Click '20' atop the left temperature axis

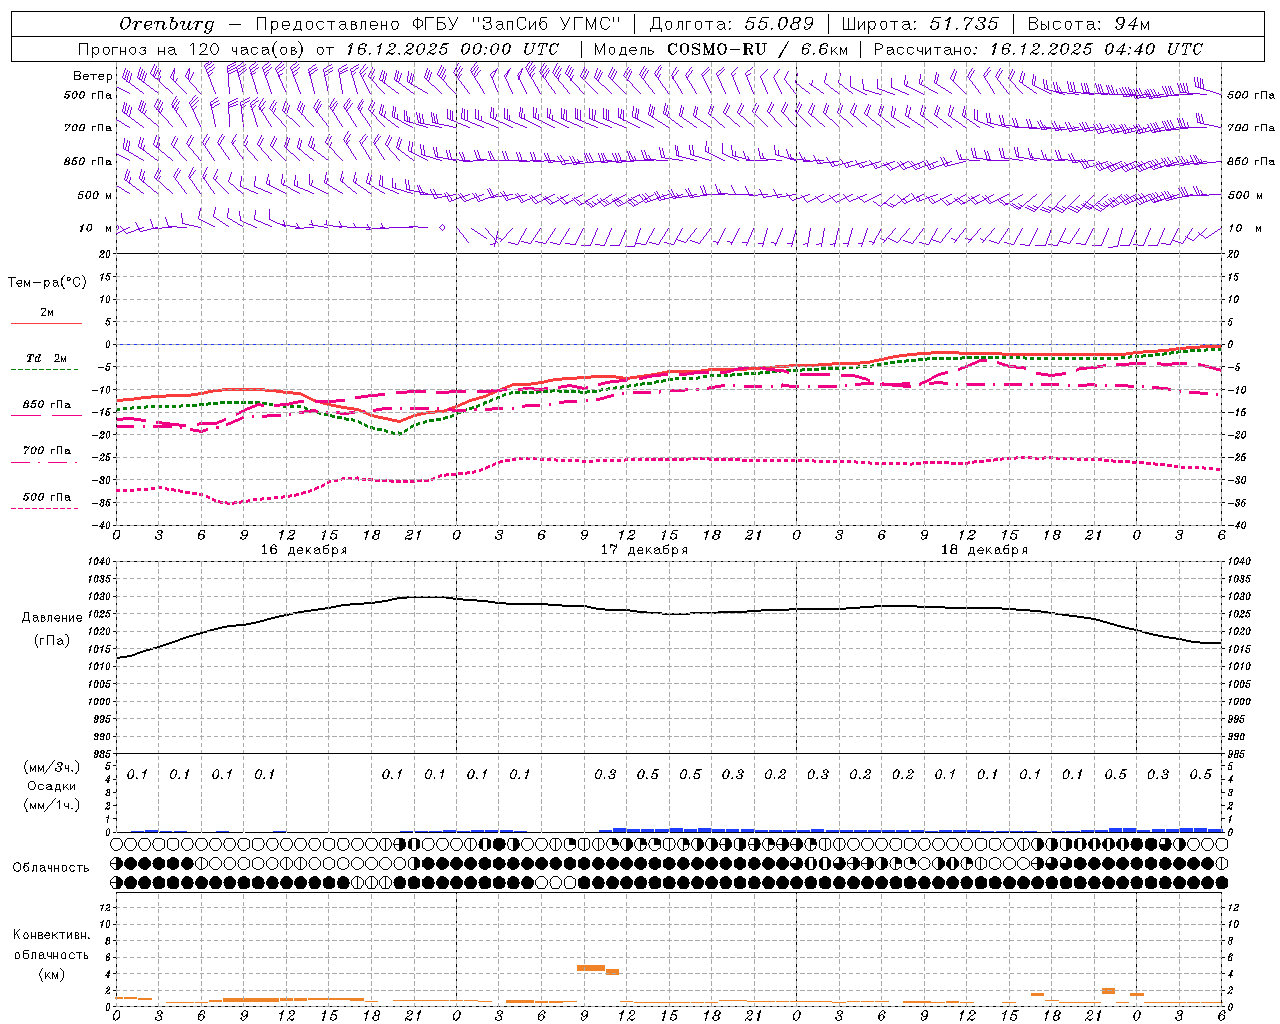[106, 254]
